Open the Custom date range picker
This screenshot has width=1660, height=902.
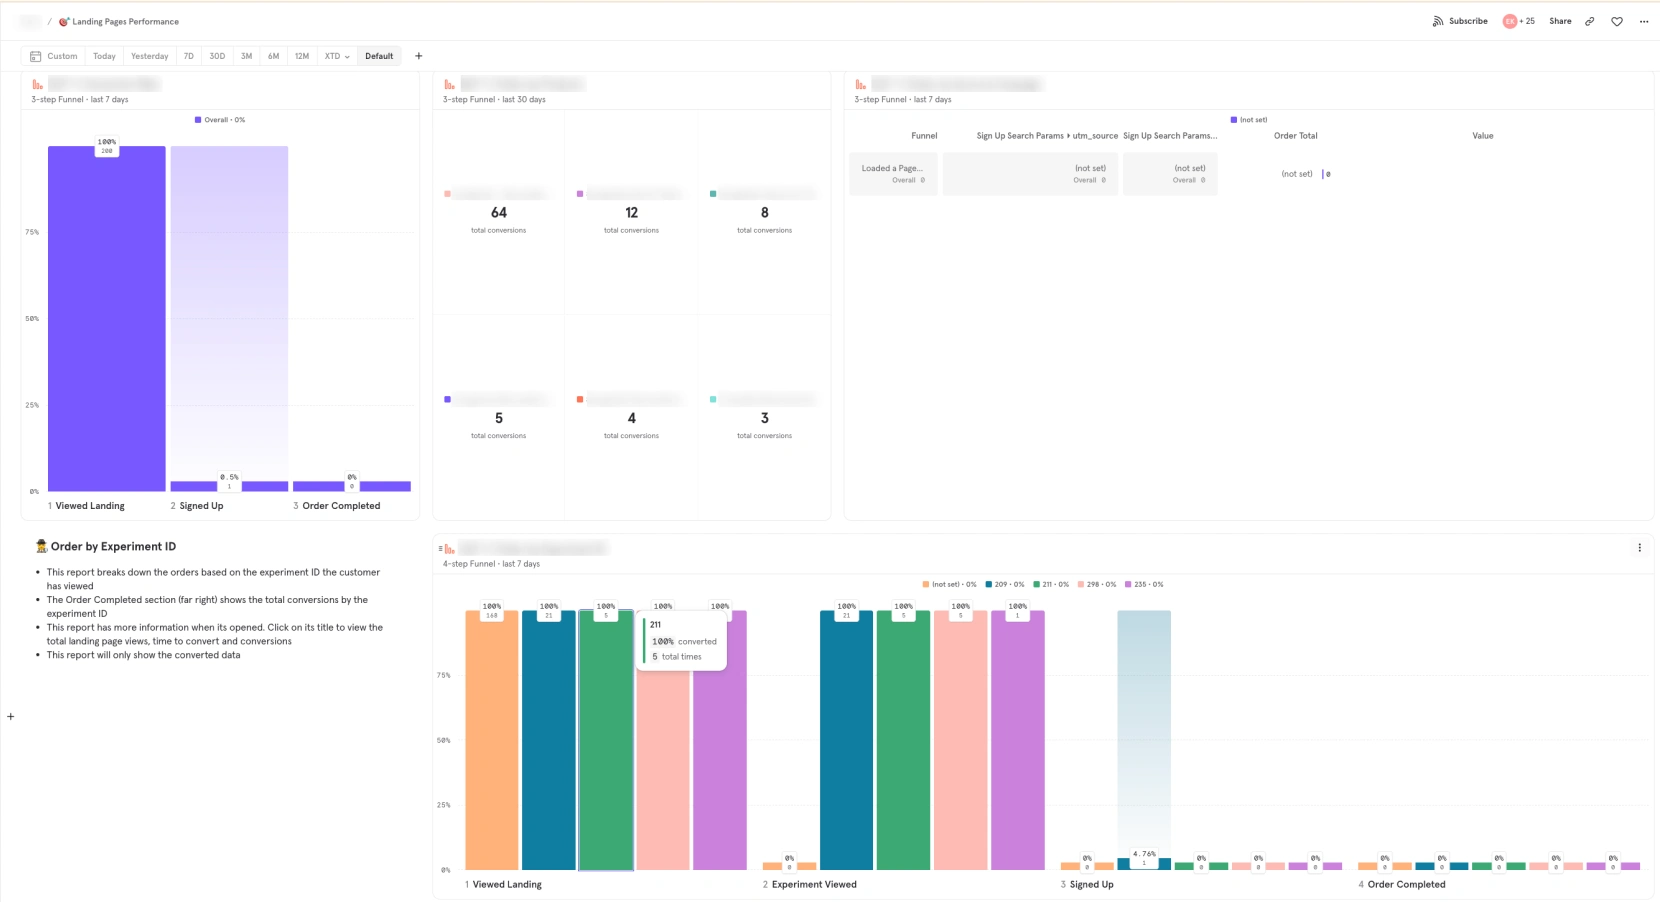click(60, 56)
